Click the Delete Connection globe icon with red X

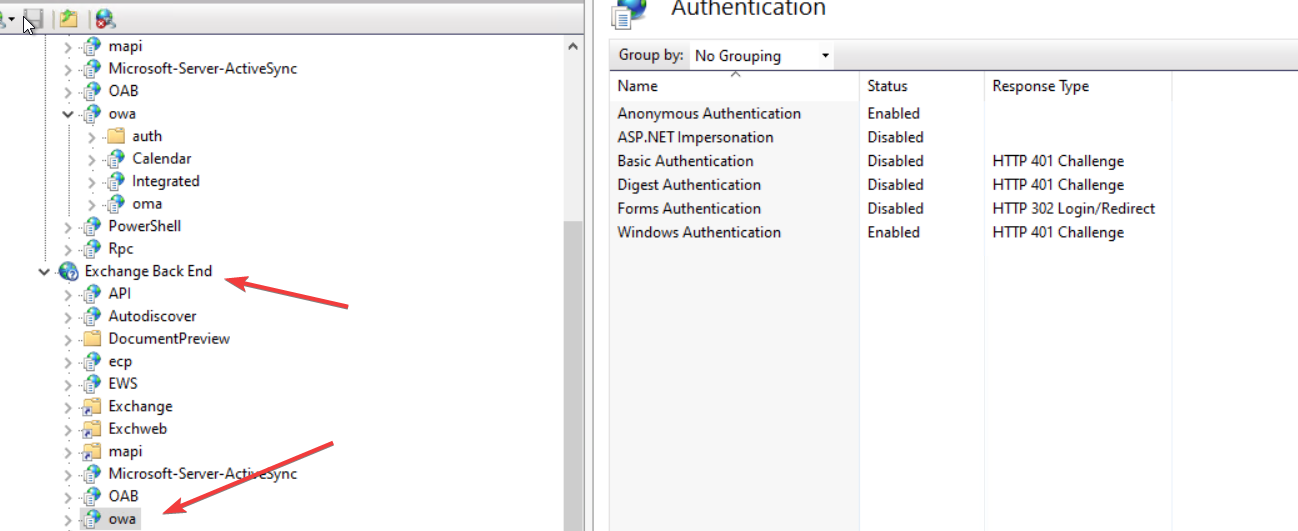click(x=105, y=18)
